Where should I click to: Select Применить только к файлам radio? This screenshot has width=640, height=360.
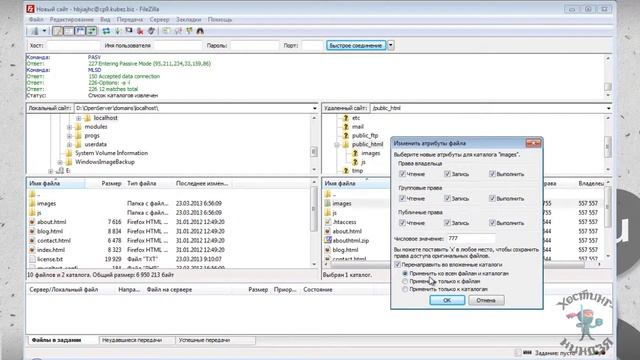point(405,281)
